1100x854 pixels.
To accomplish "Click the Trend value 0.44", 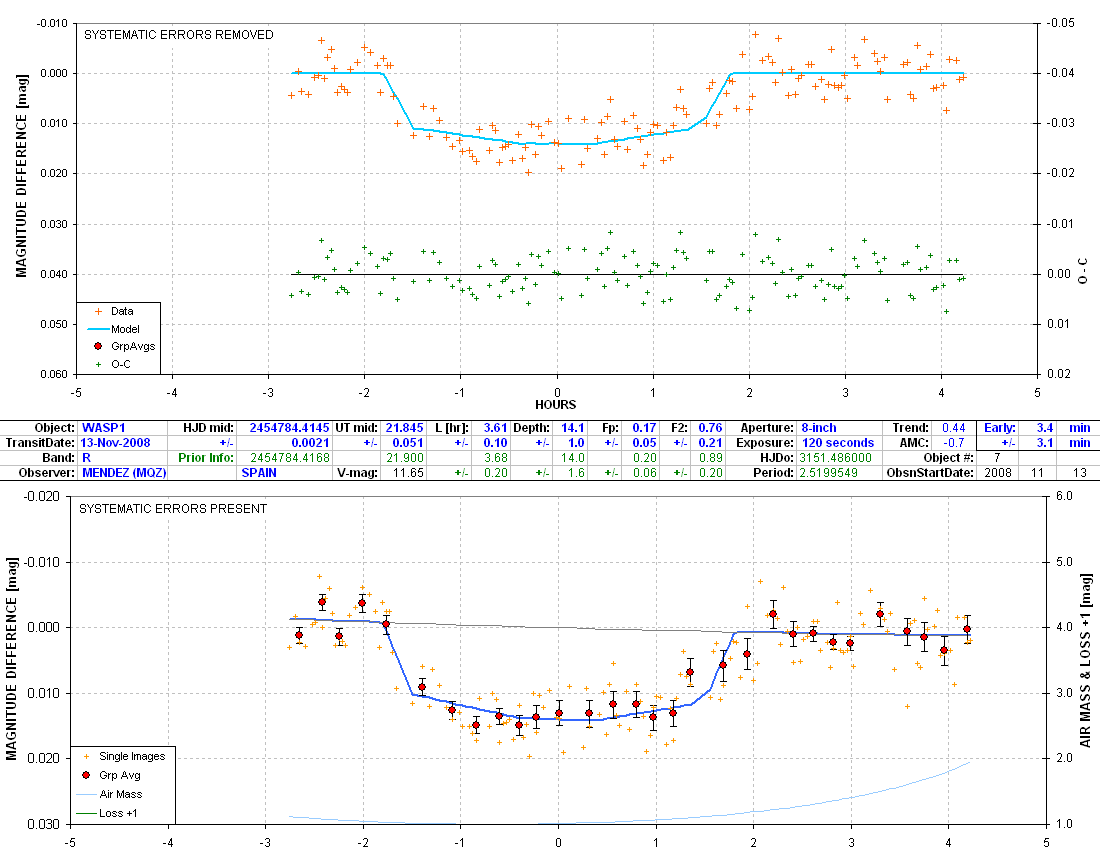I will [954, 428].
